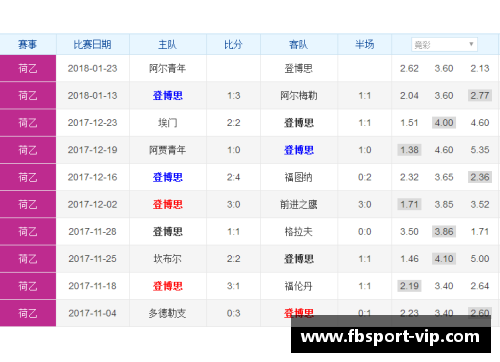Click the www.fbsport-vip.com banner
Viewport: 500px width, 362px height.
point(391,336)
